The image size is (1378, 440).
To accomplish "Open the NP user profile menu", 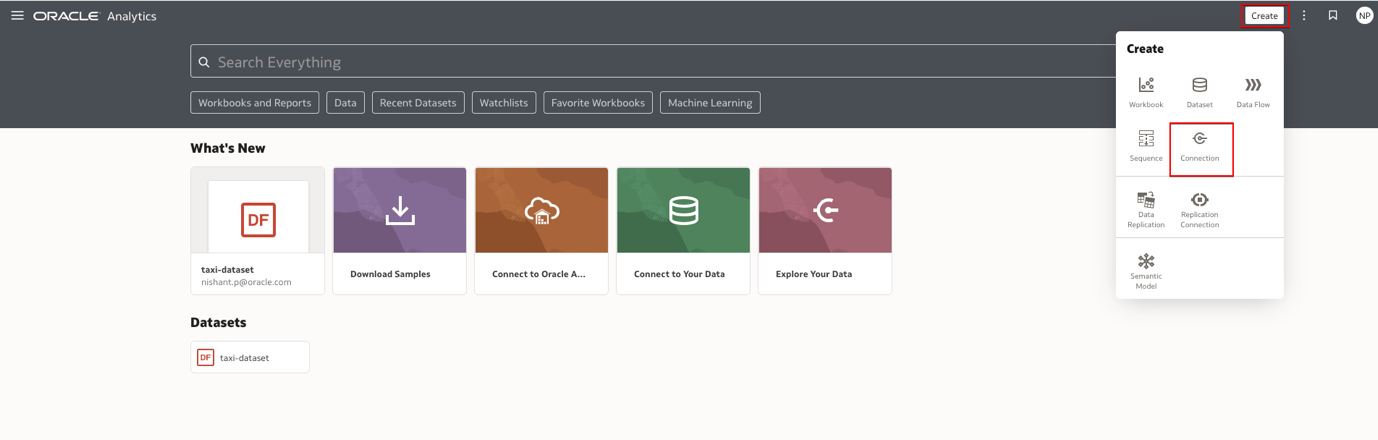I will click(1364, 16).
